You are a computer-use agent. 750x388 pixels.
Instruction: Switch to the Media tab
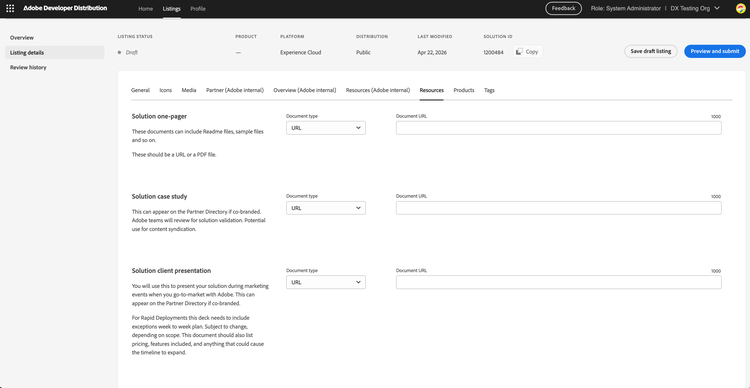[x=189, y=90]
